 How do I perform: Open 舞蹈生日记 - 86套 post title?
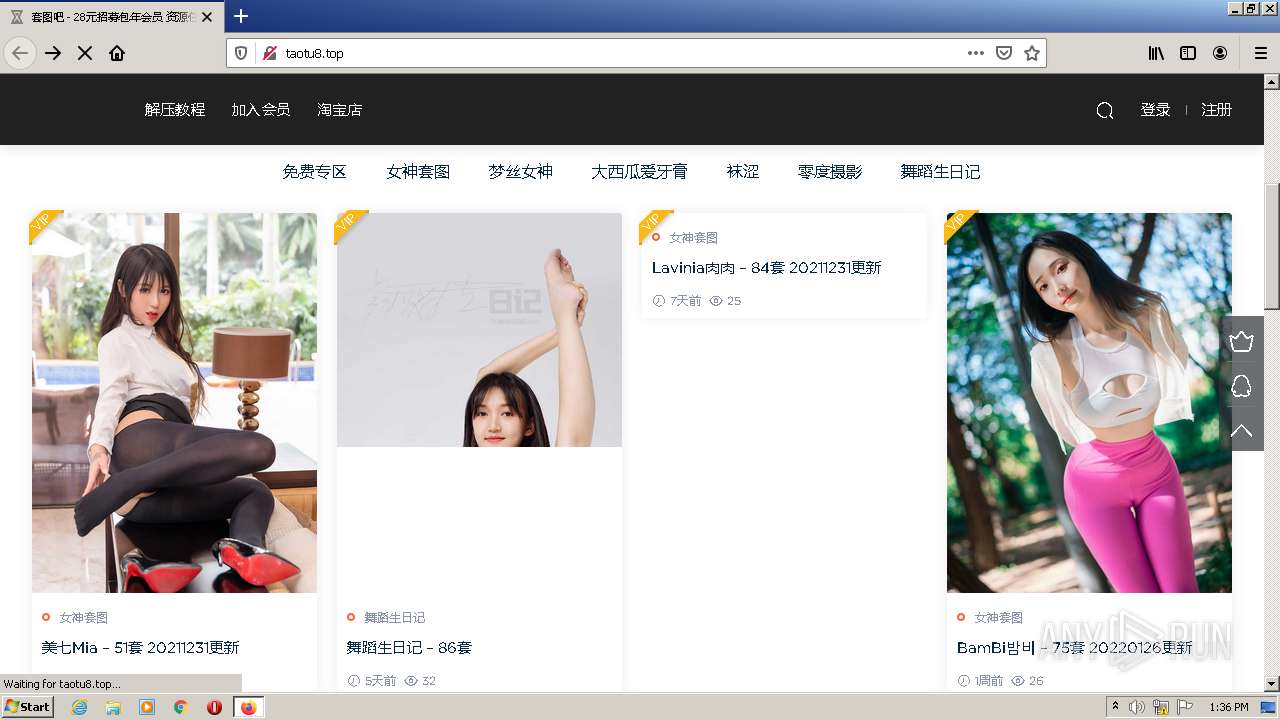[x=409, y=648]
